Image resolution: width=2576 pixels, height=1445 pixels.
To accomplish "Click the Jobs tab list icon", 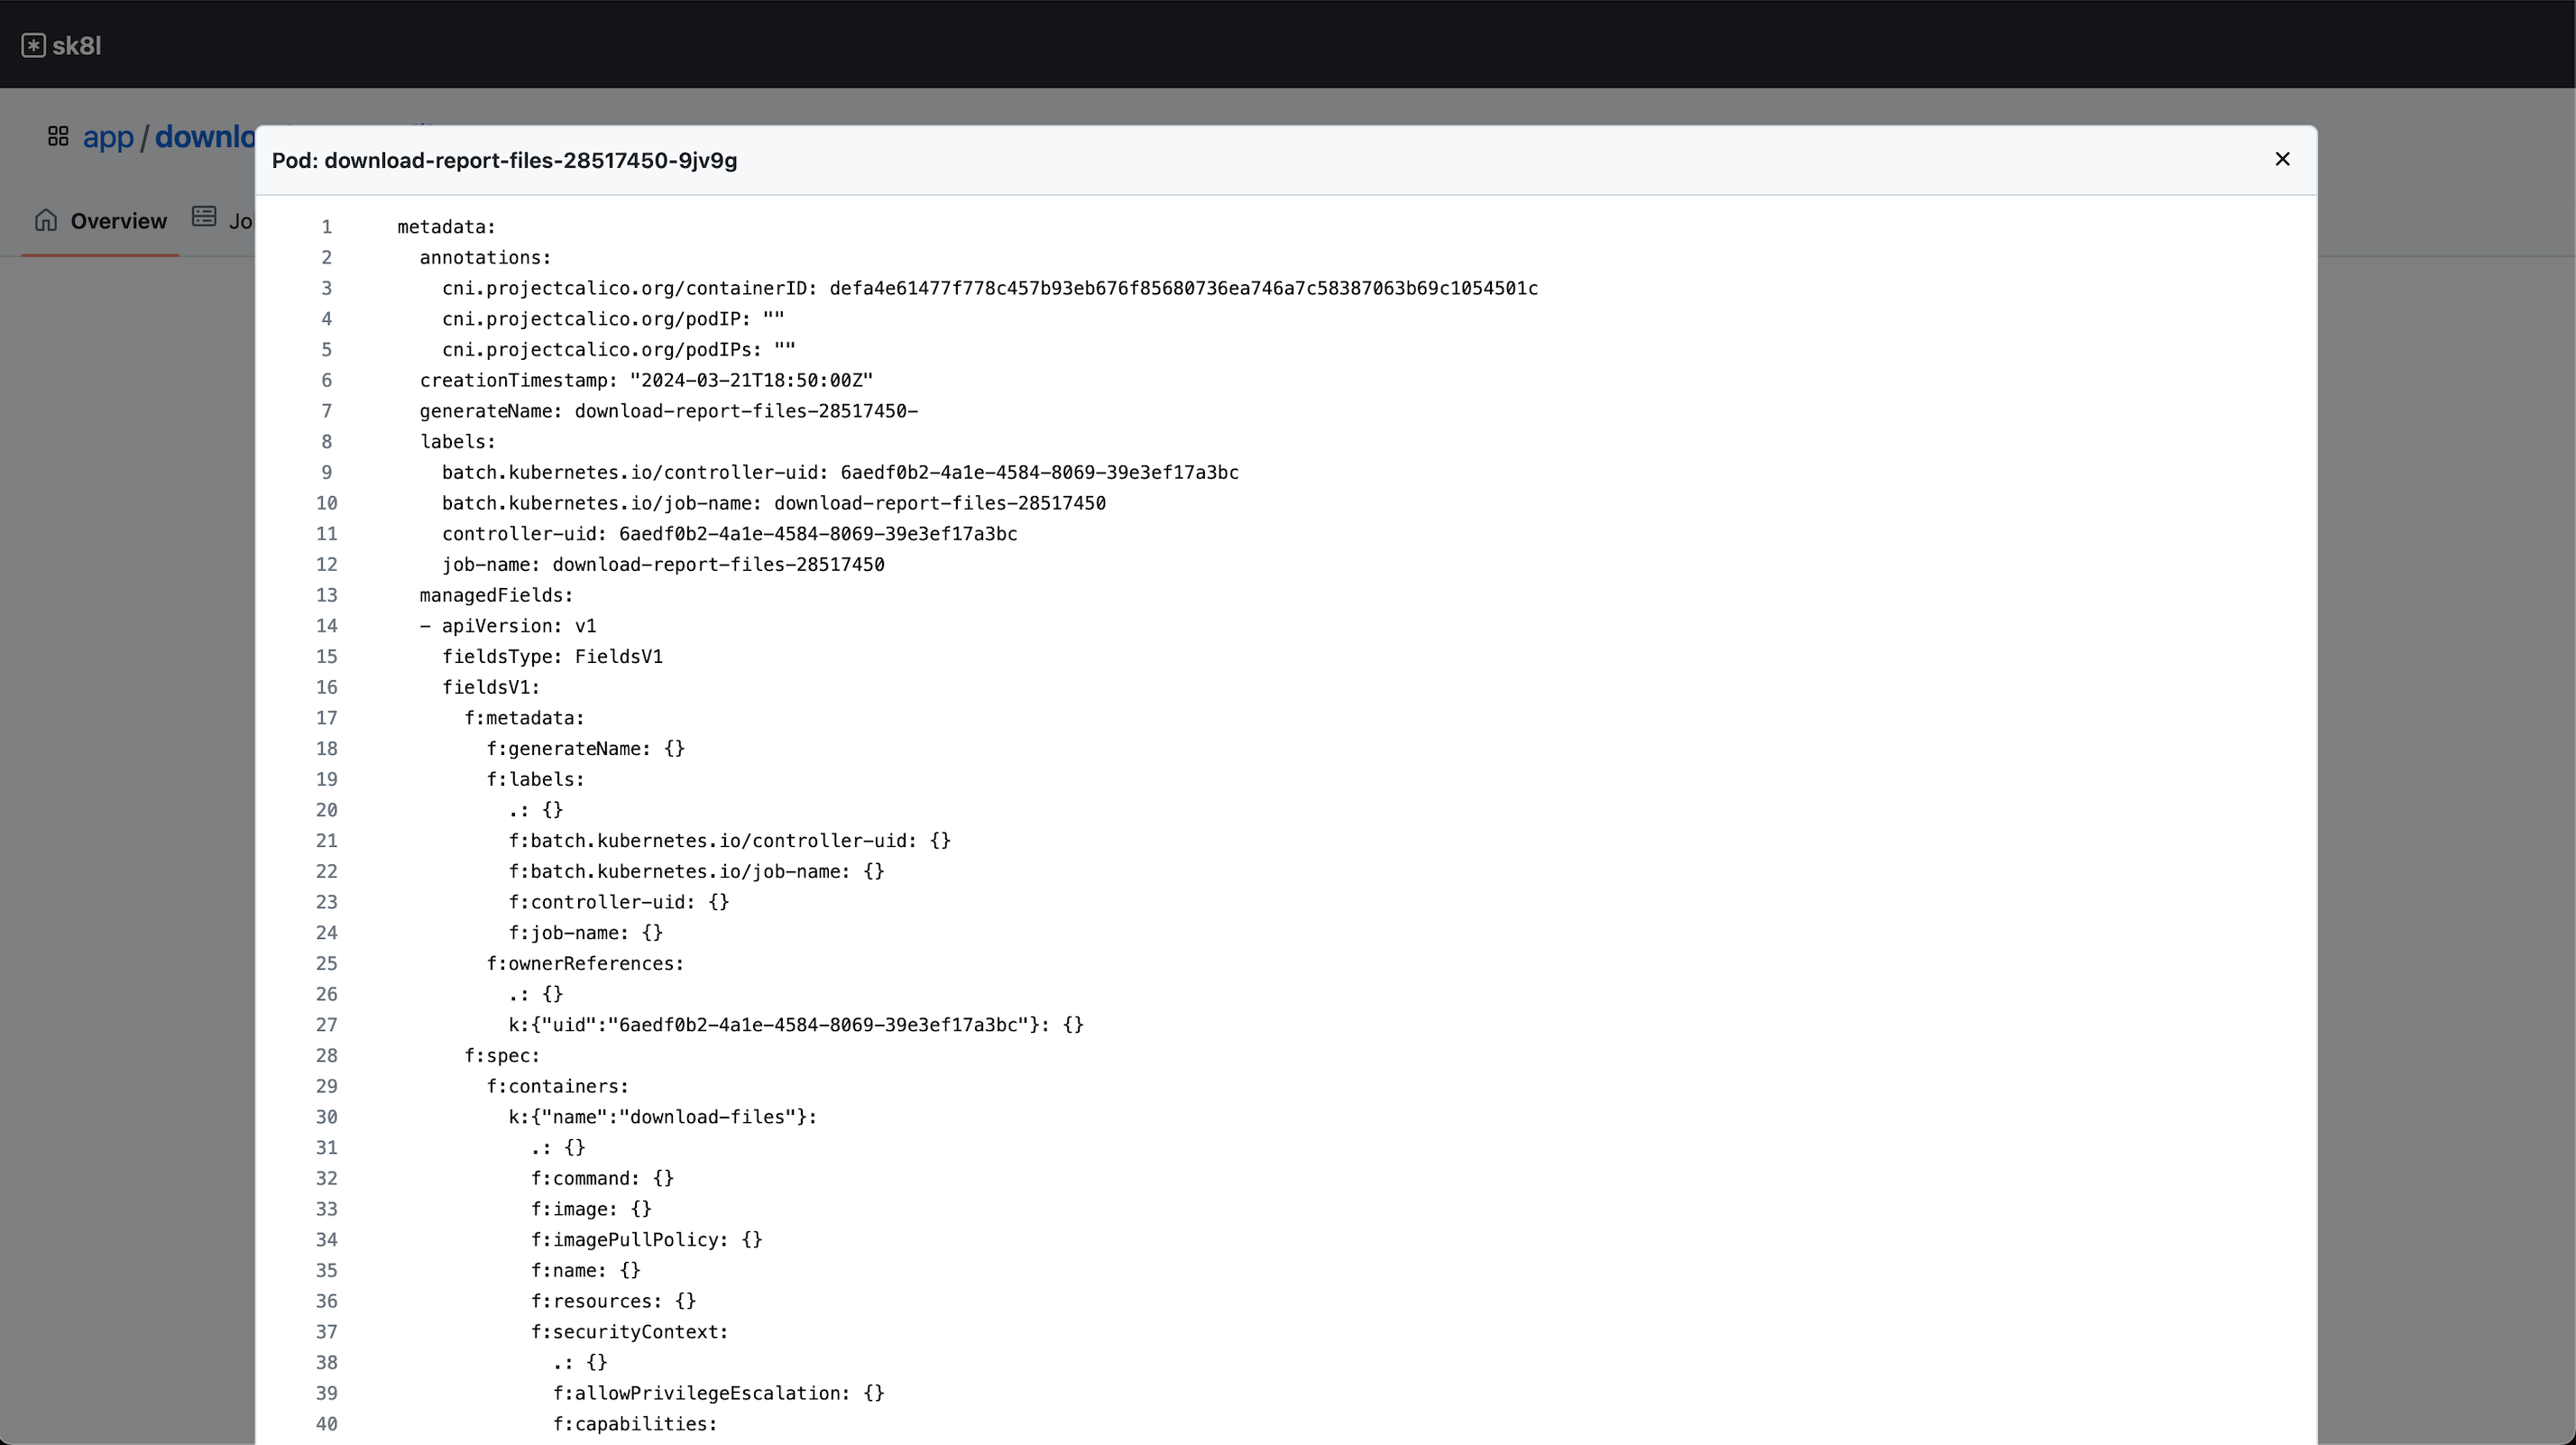I will 204,217.
